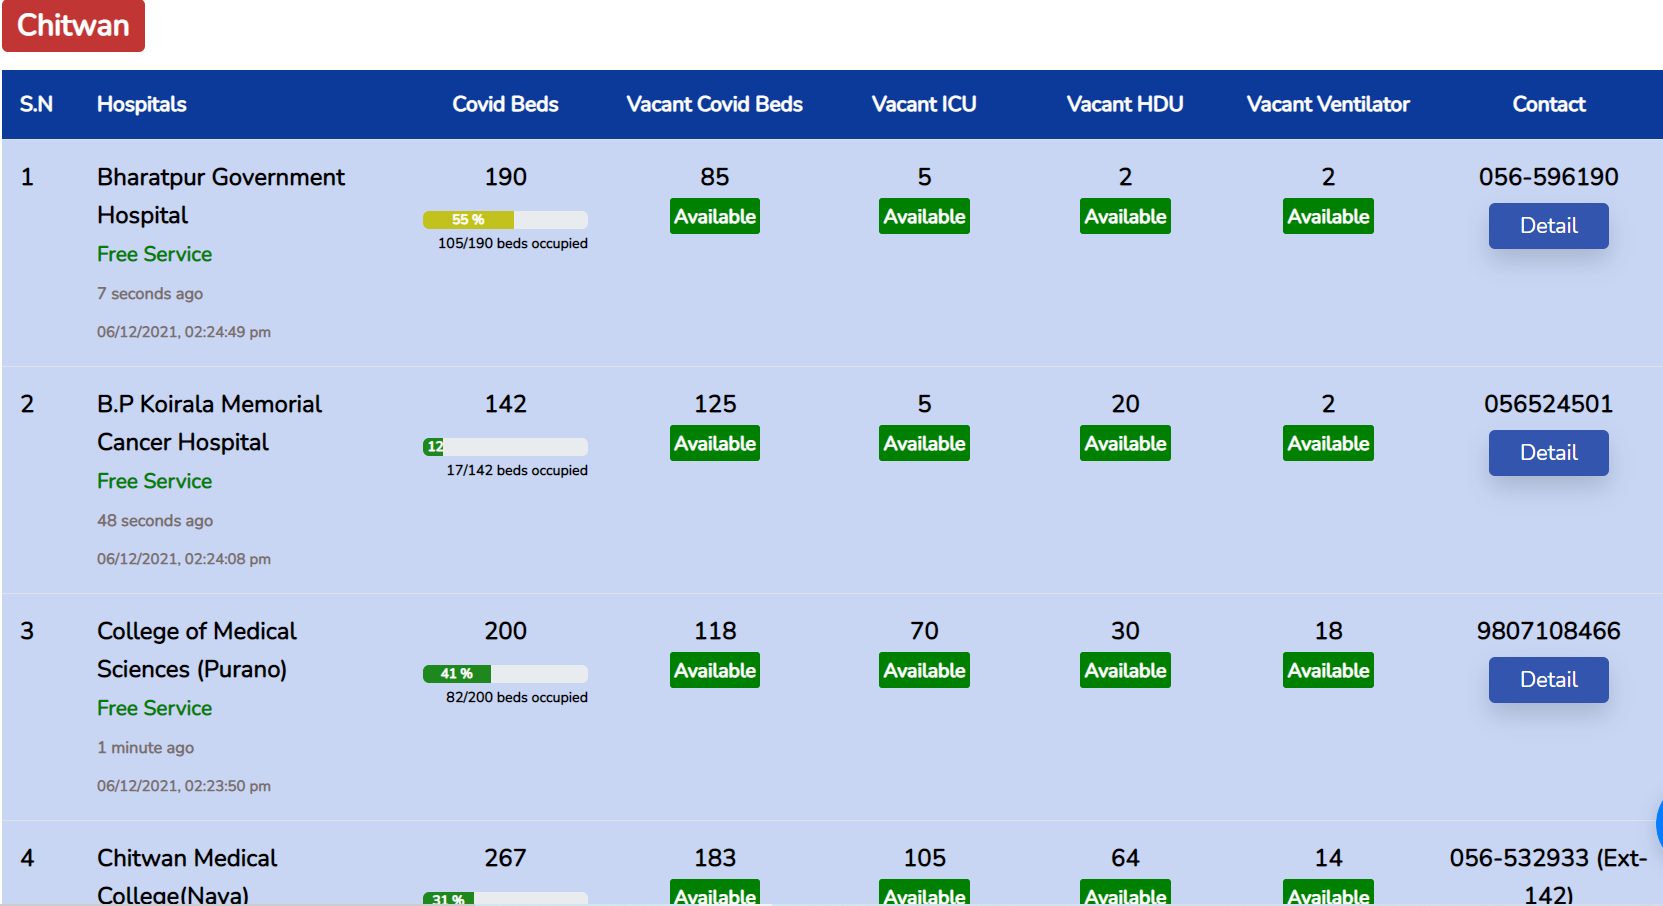Click the Vacant ICU column header

[924, 104]
